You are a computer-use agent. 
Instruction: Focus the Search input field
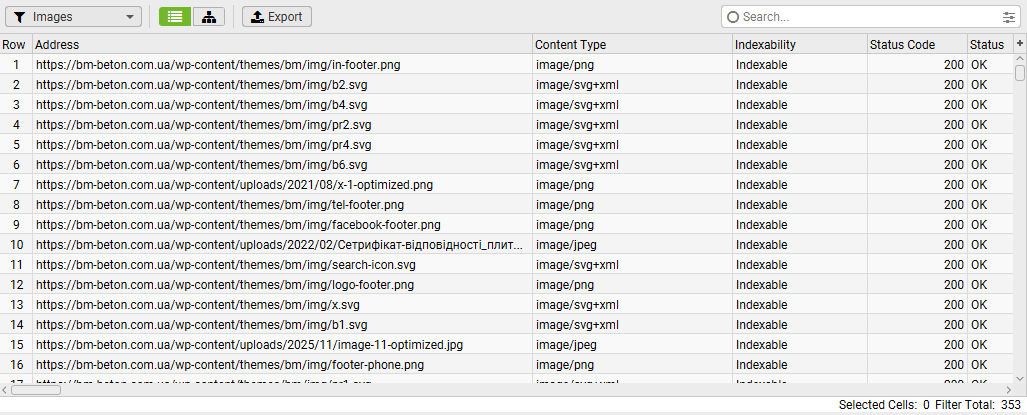868,17
